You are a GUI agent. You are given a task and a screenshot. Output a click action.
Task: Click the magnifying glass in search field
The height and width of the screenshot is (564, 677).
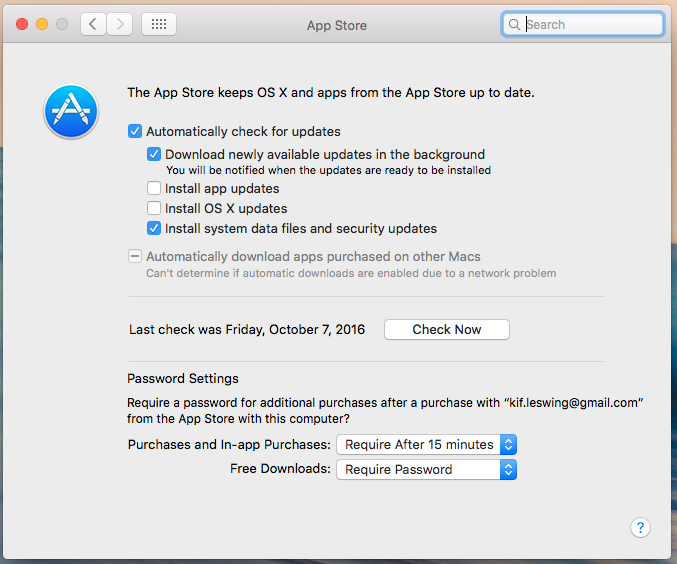(514, 25)
